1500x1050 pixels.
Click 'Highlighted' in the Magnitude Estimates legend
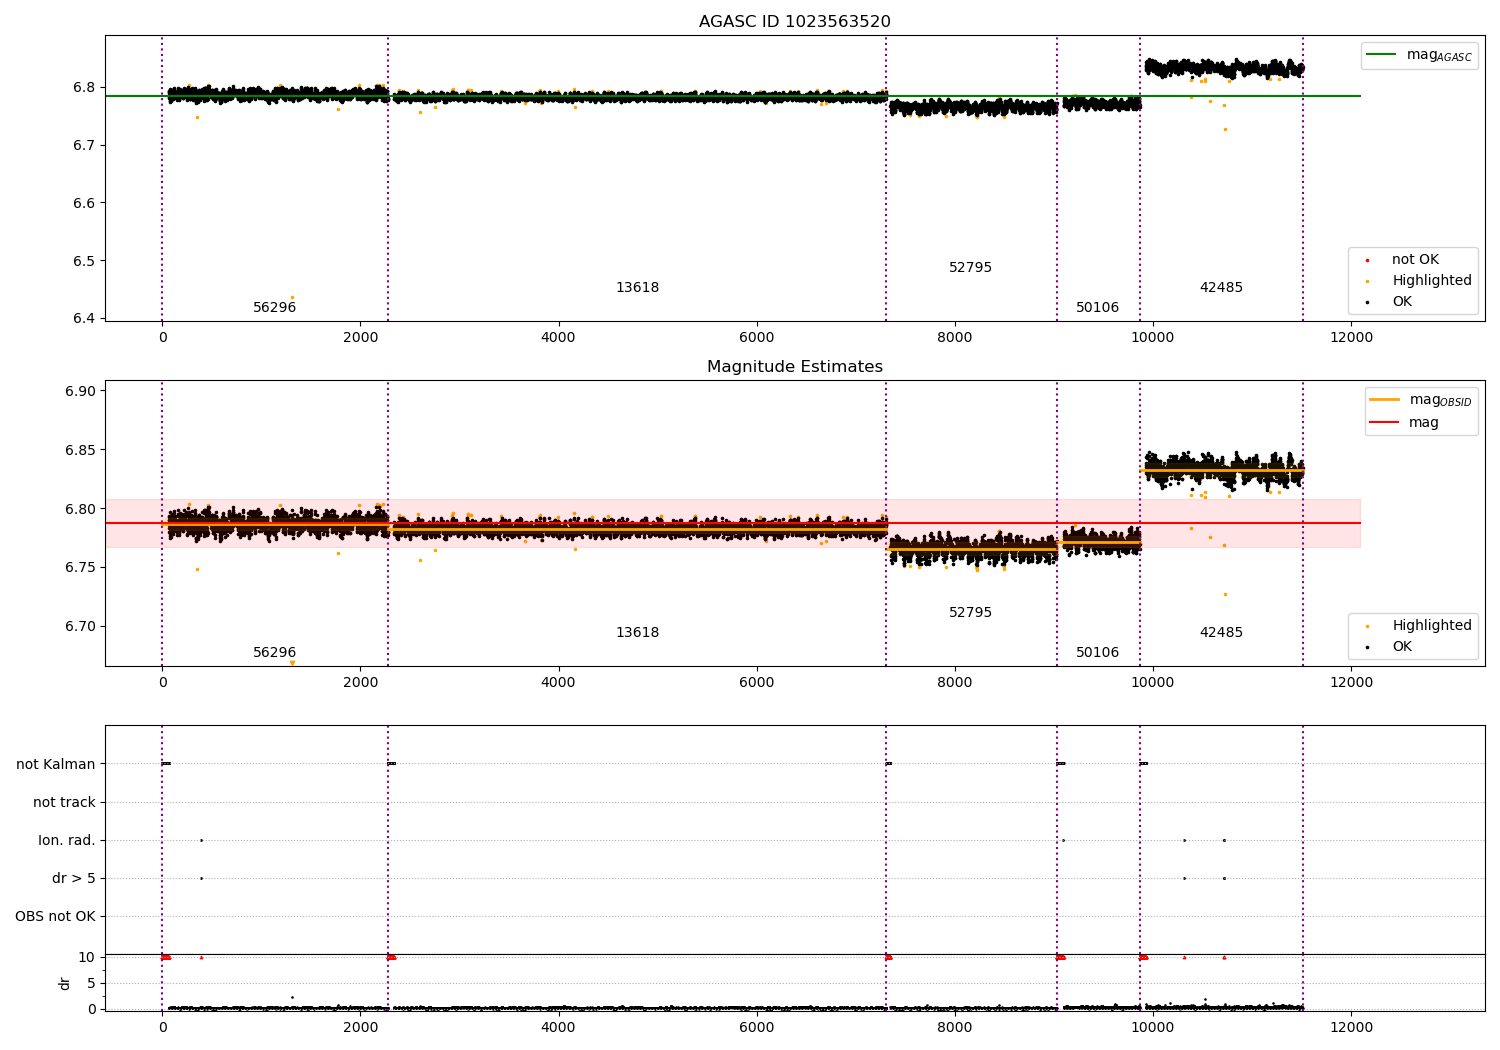(1431, 626)
